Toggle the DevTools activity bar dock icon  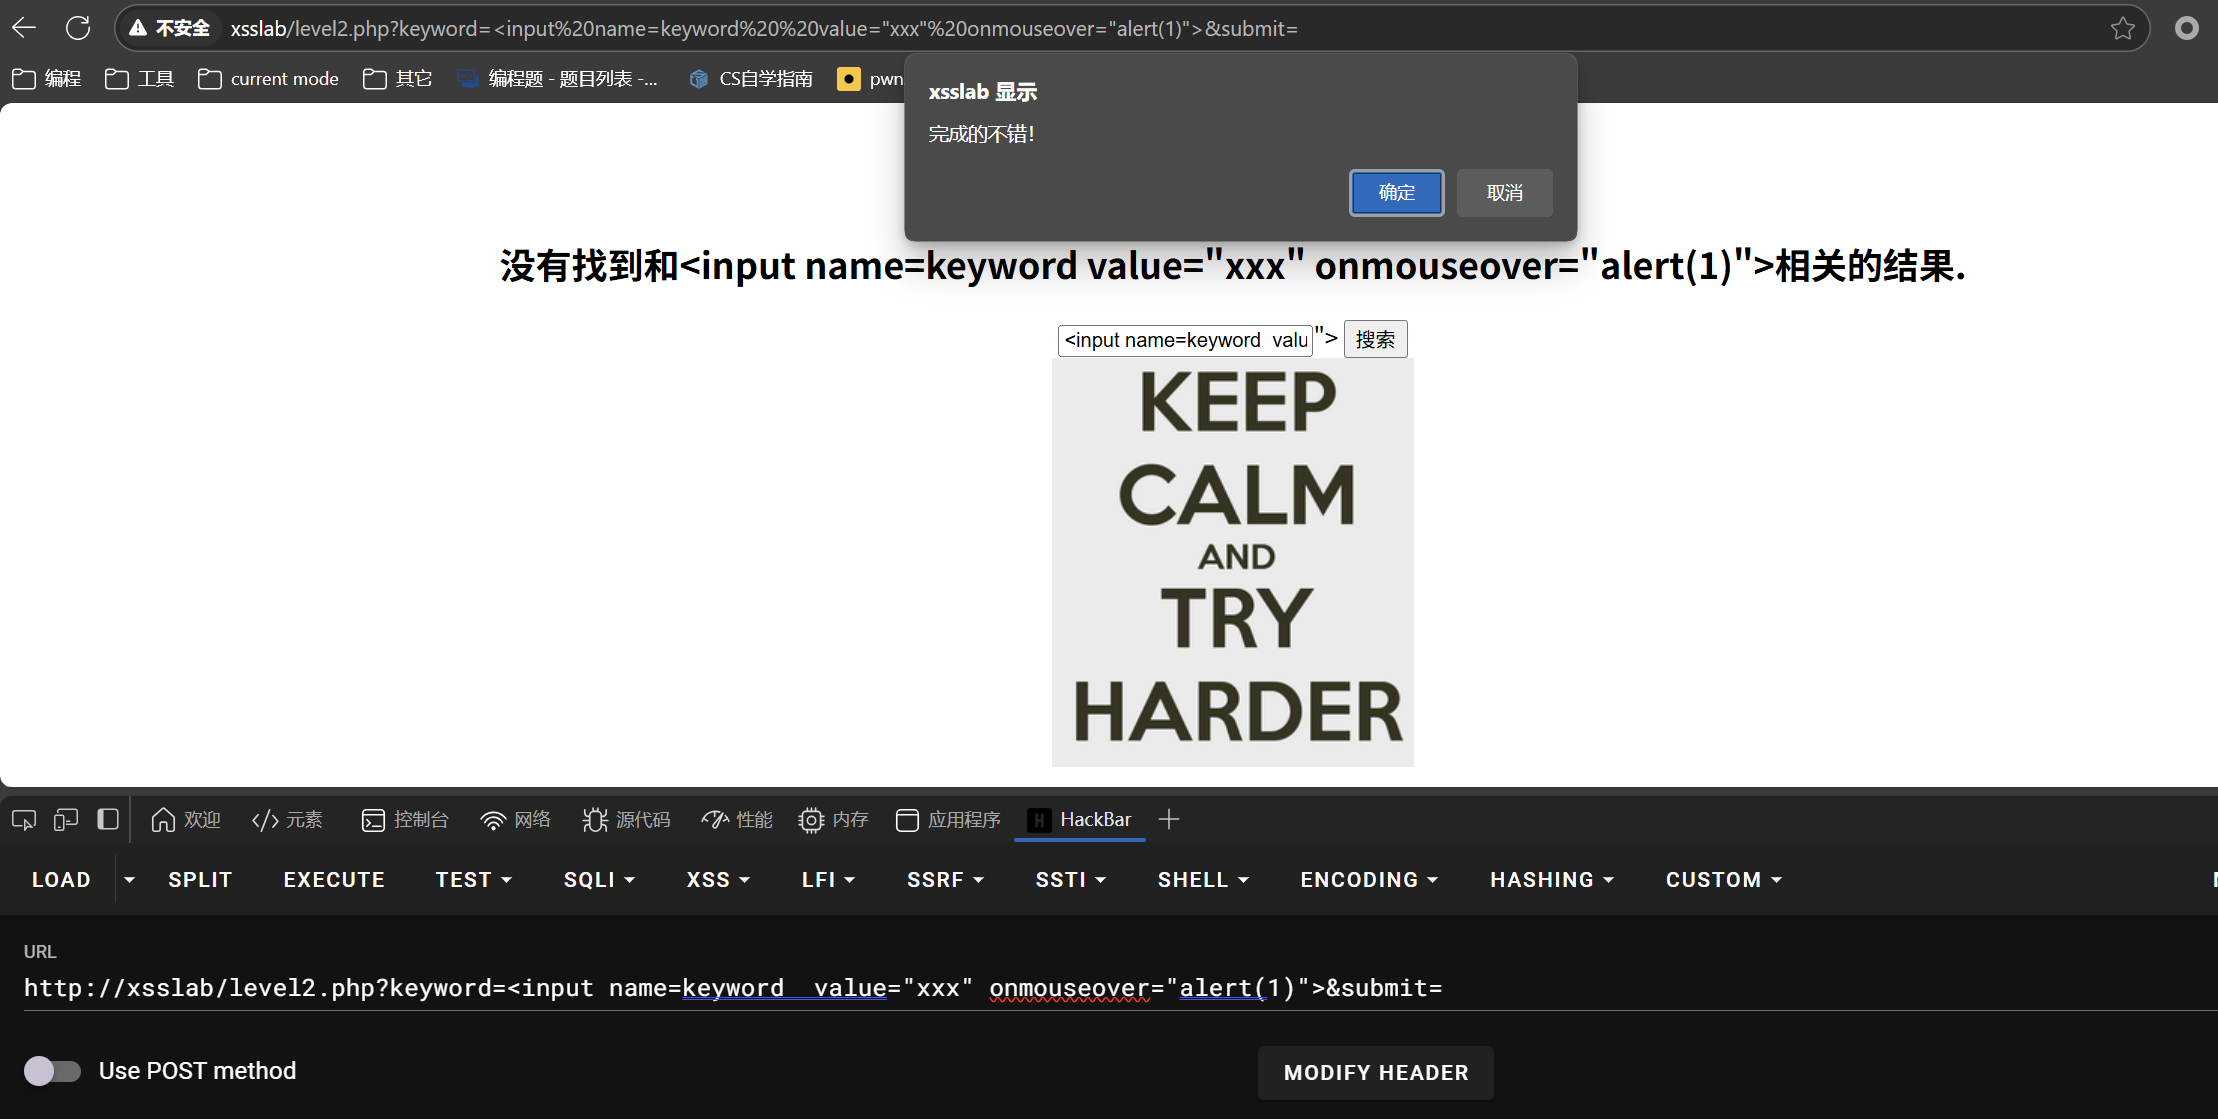point(108,820)
